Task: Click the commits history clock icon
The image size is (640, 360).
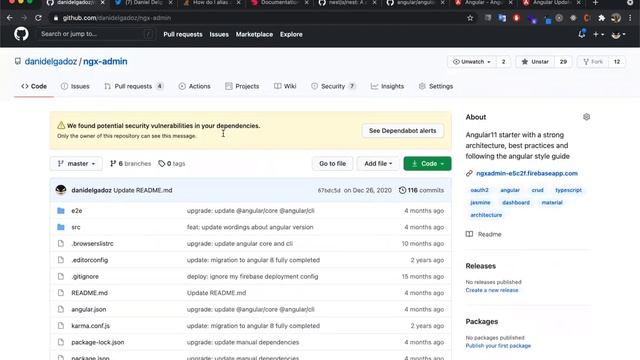Action: coord(402,190)
